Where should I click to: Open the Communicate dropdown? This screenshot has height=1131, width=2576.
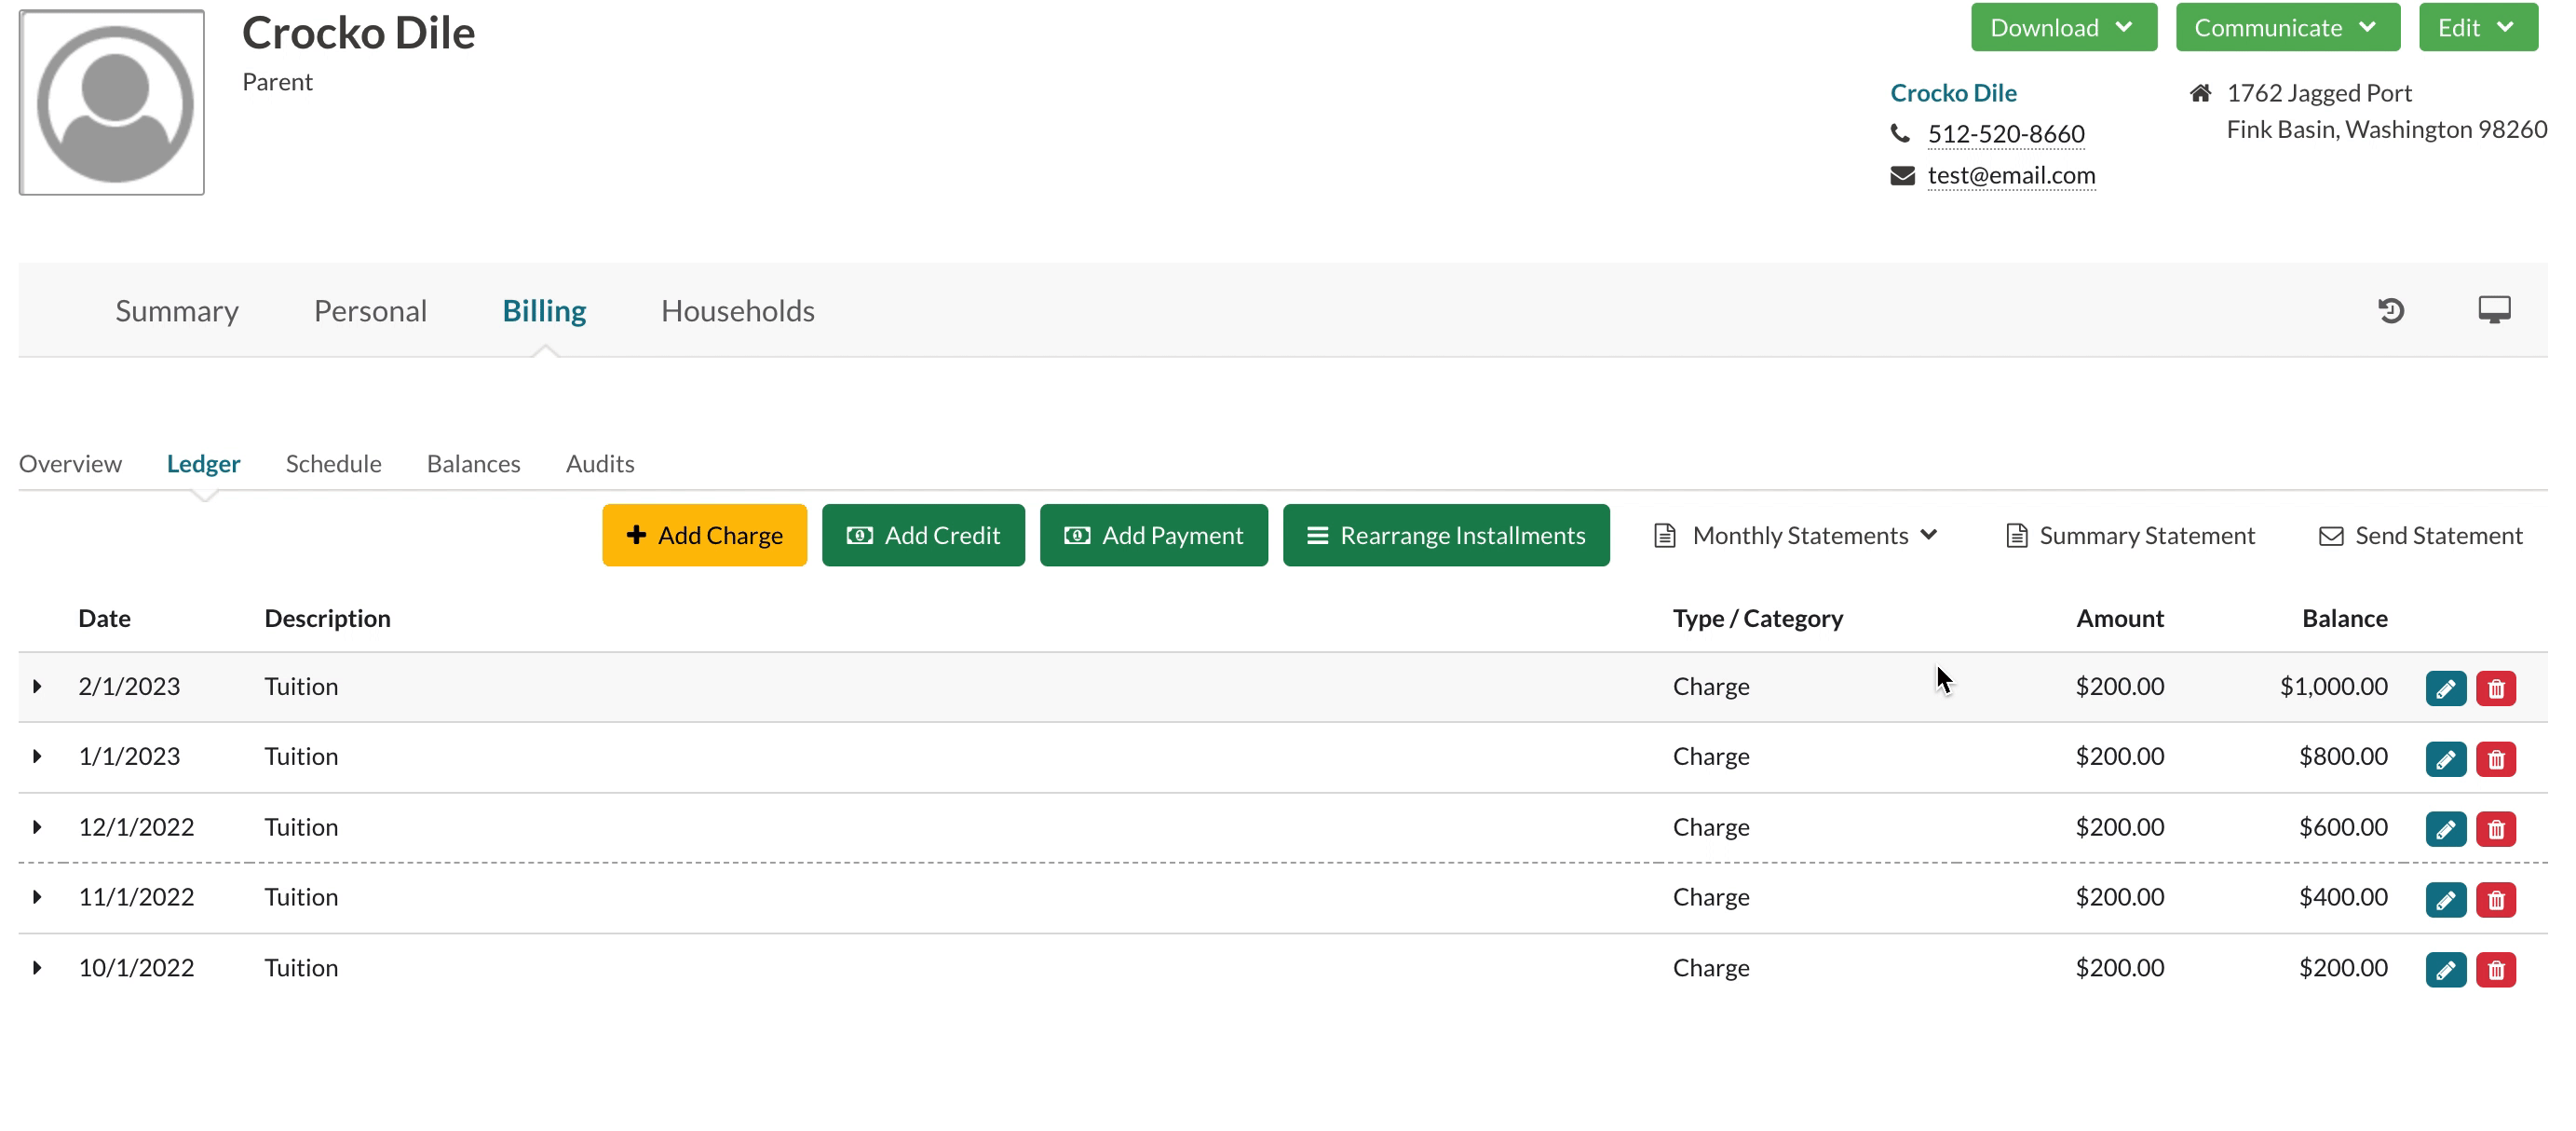click(2286, 27)
